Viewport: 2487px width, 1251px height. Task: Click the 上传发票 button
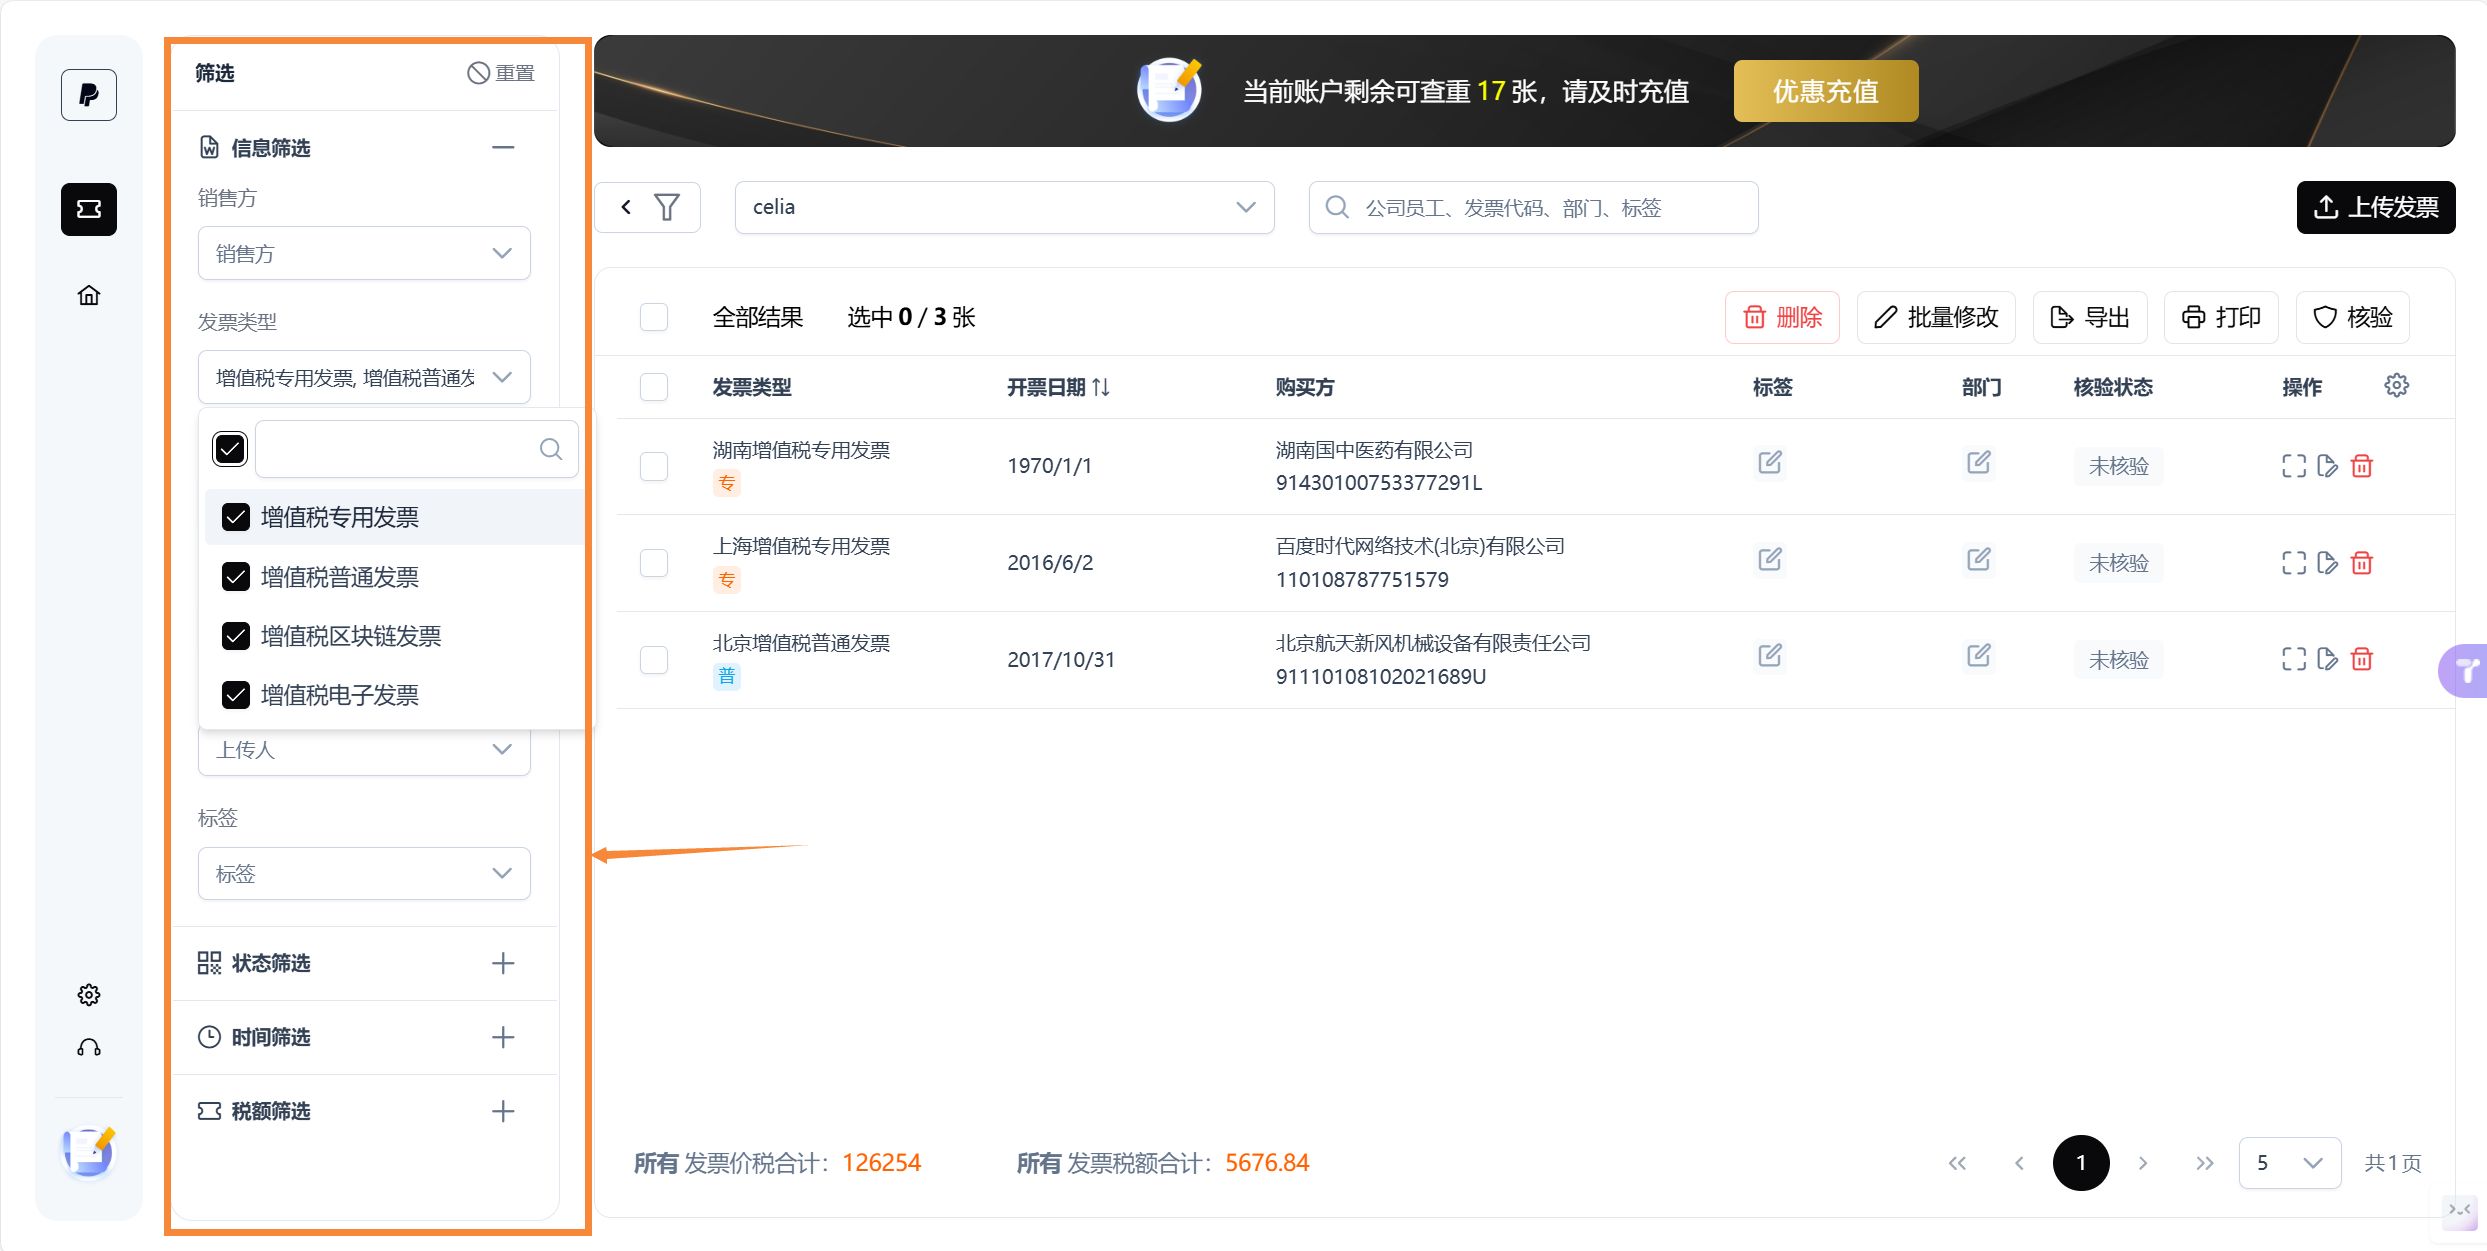[2376, 207]
